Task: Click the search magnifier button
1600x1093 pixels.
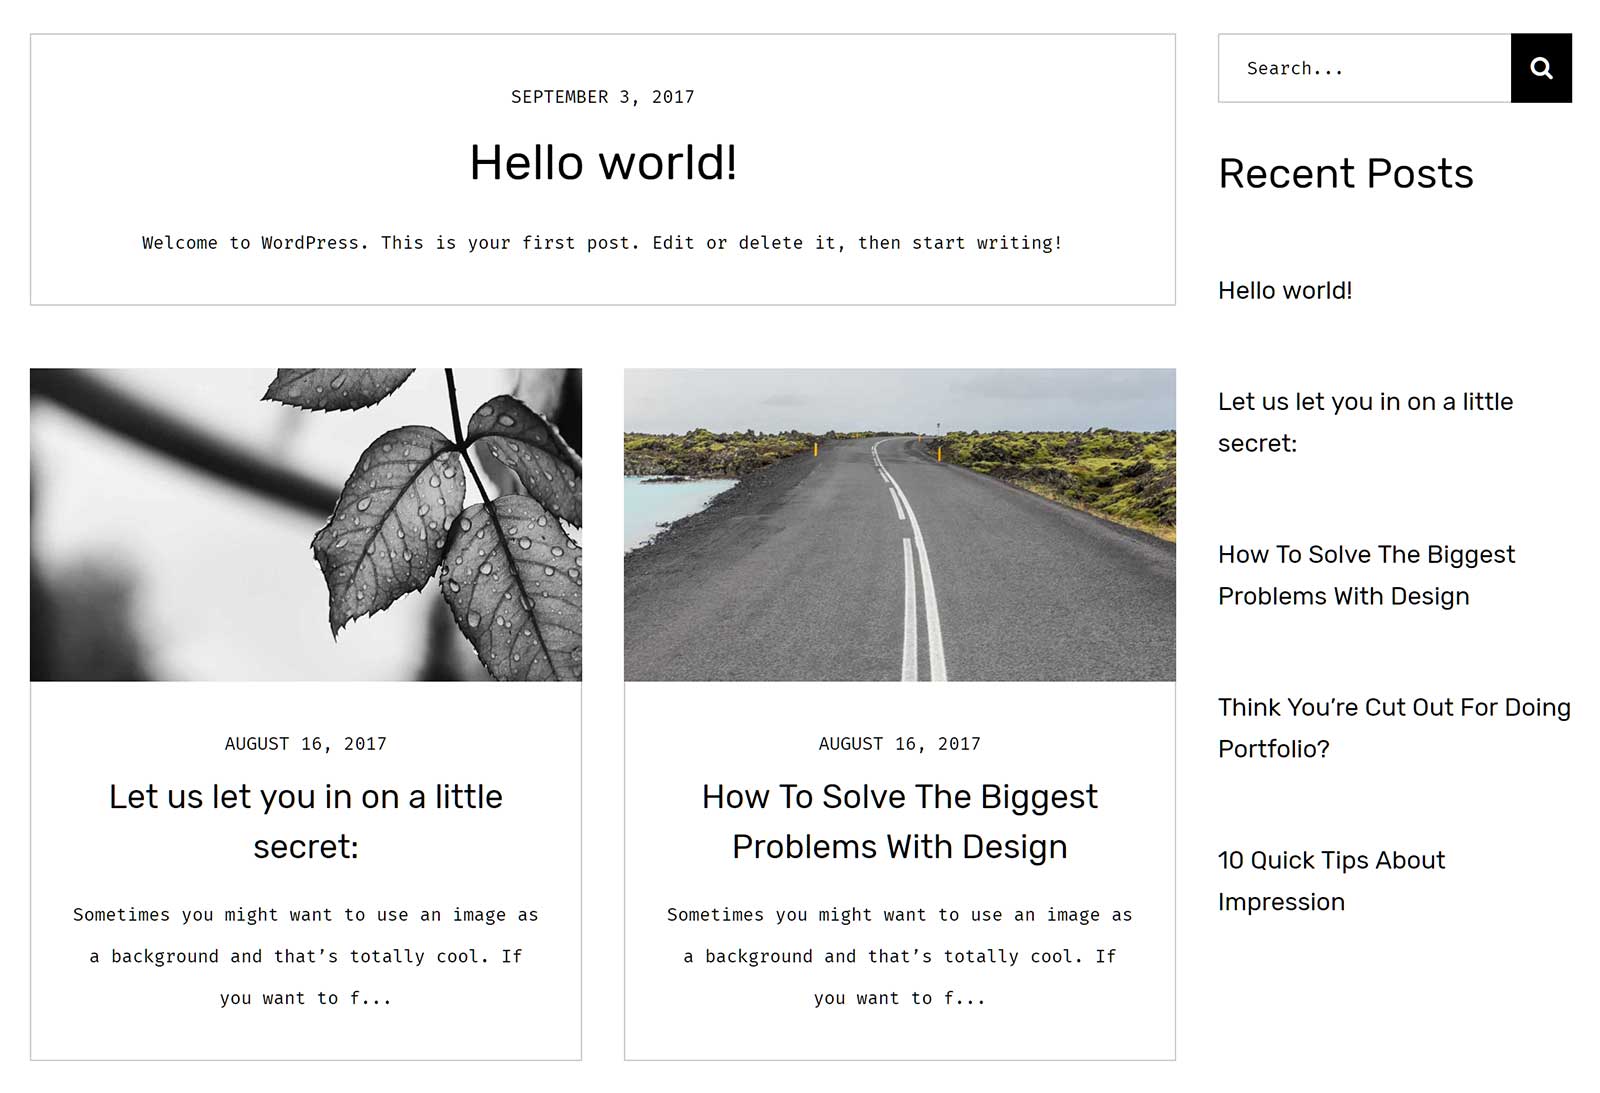Action: click(1541, 68)
